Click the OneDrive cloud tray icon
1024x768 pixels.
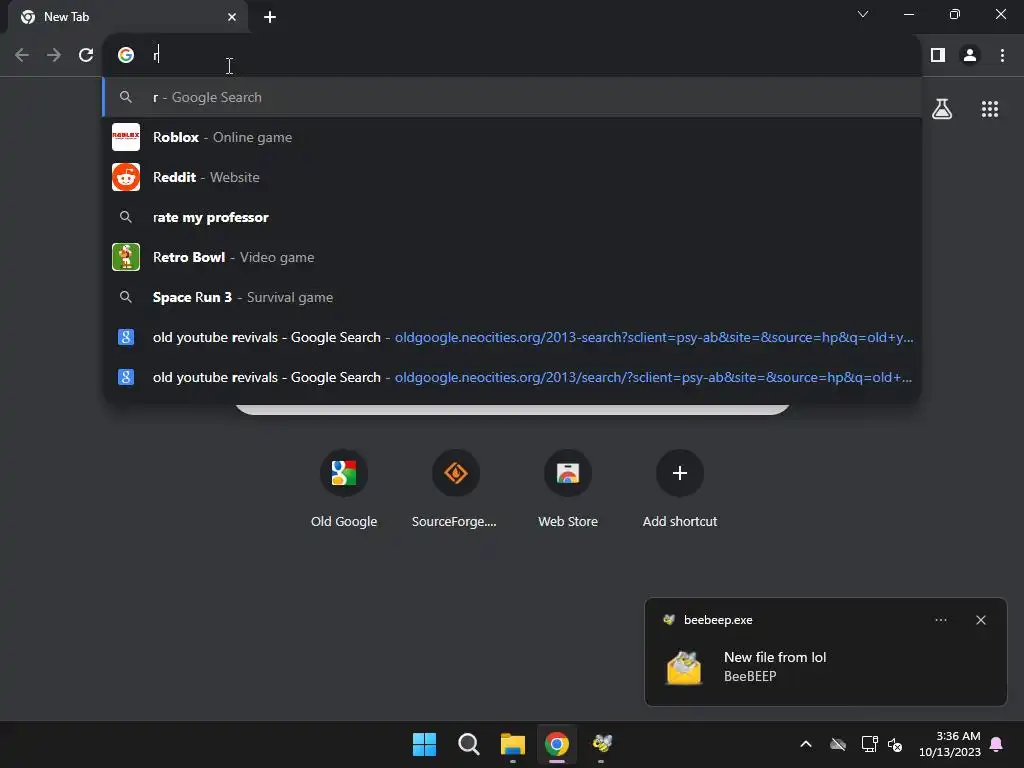[x=838, y=744]
